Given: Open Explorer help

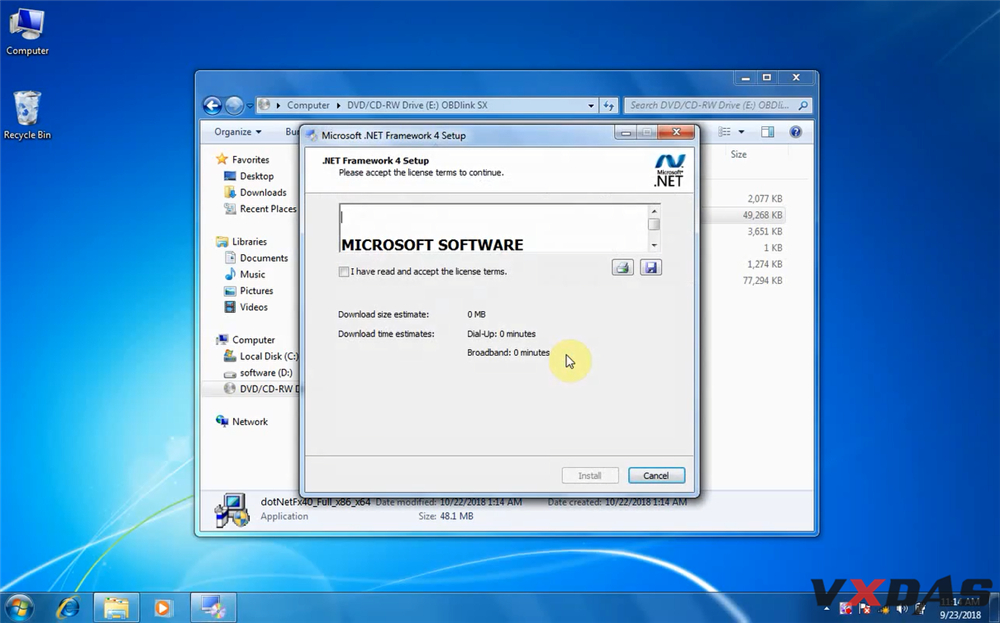Looking at the screenshot, I should point(795,132).
